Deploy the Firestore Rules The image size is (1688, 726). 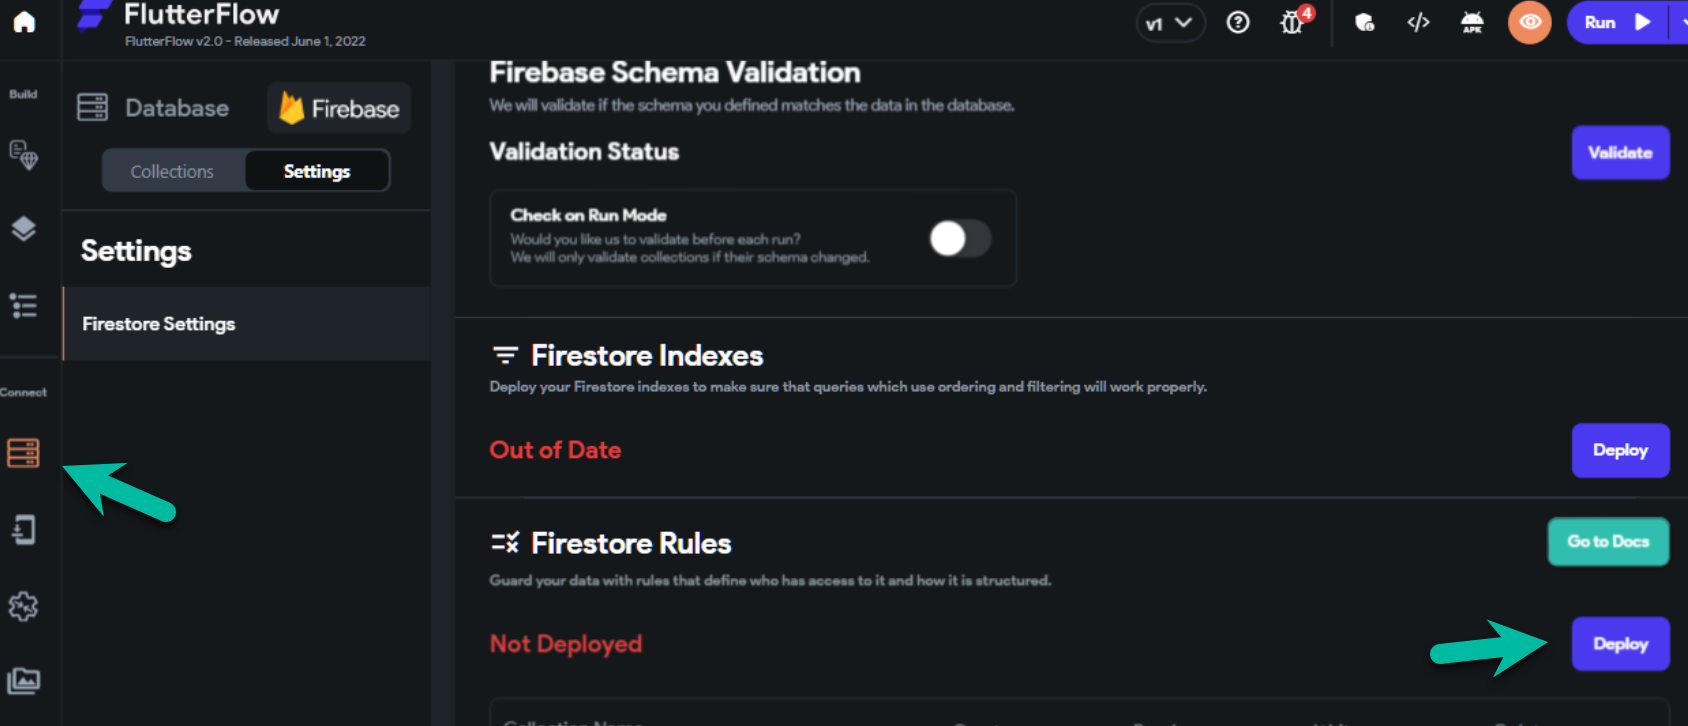click(x=1620, y=644)
